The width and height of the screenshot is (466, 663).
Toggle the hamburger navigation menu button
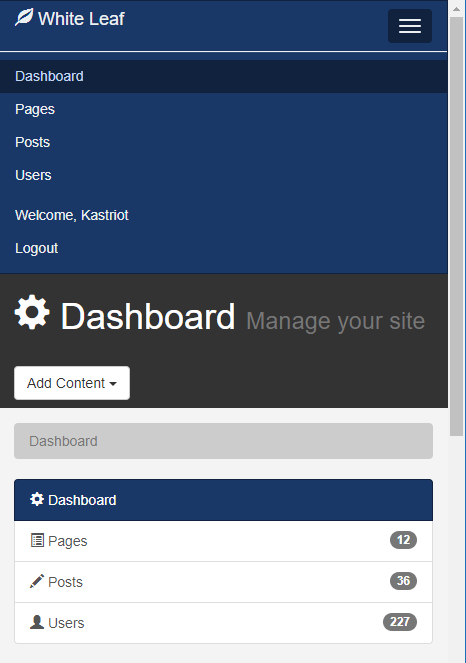coord(410,26)
